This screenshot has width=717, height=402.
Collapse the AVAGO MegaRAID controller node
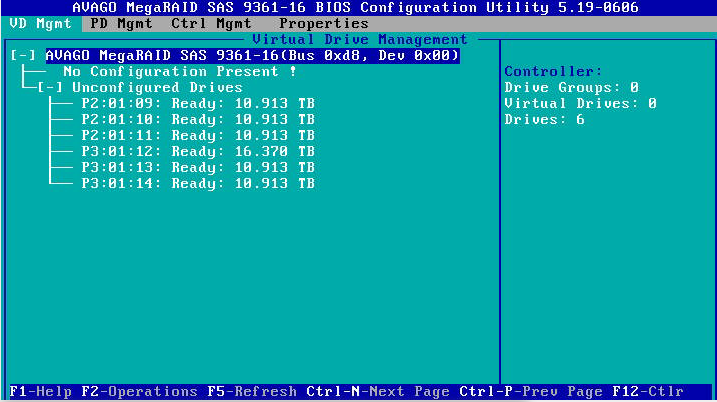(23, 56)
